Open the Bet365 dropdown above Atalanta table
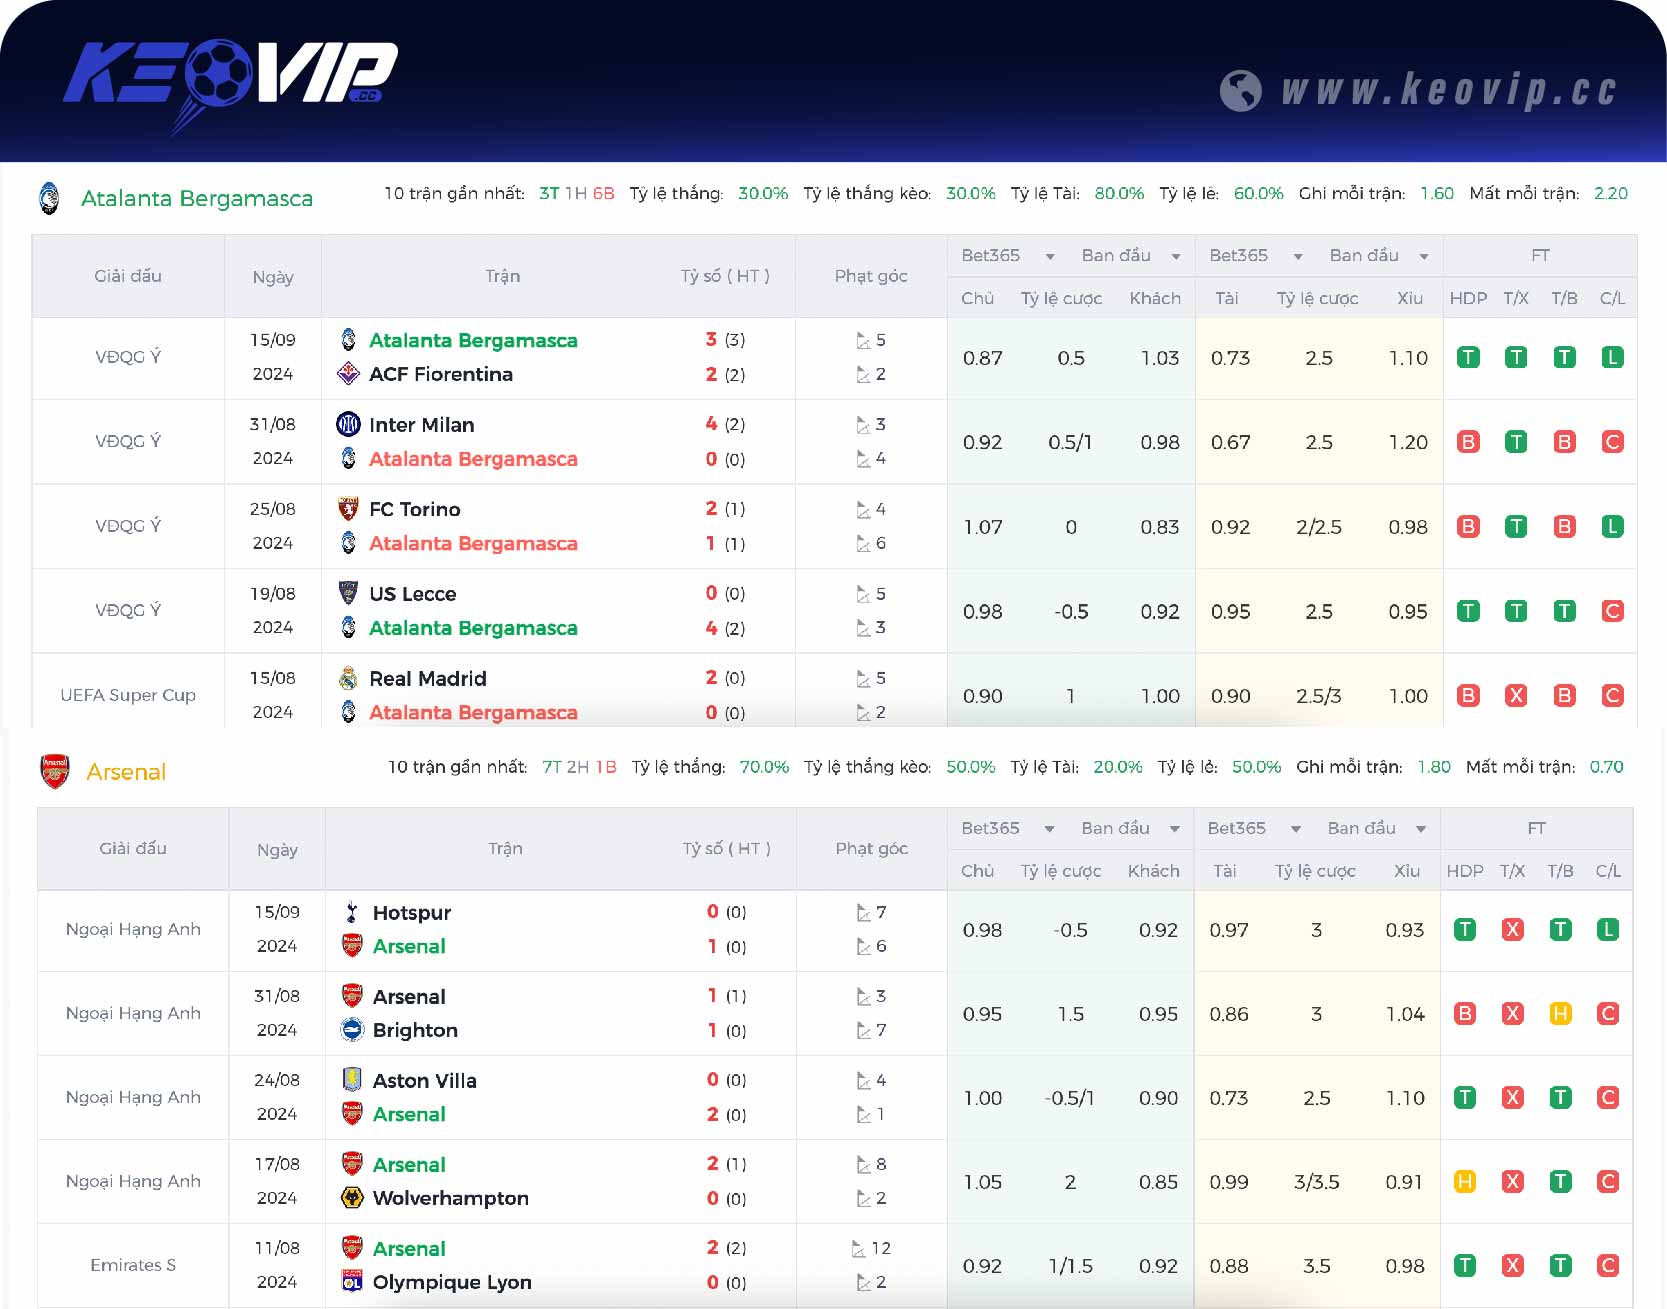1667x1309 pixels. [x=1008, y=256]
